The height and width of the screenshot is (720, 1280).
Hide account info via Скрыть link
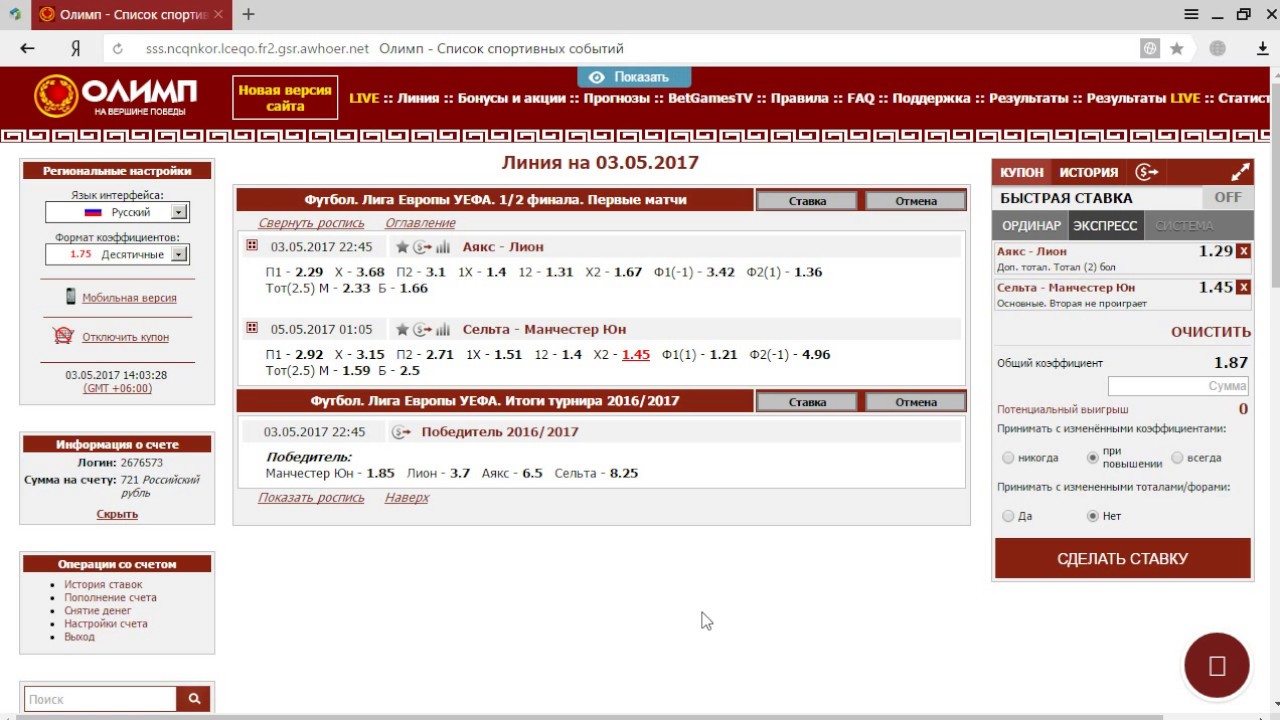(117, 514)
